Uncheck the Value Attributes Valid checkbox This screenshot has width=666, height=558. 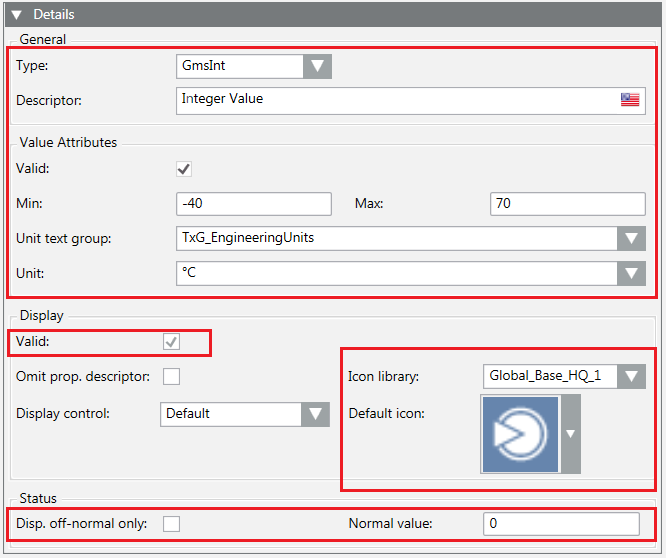click(184, 169)
